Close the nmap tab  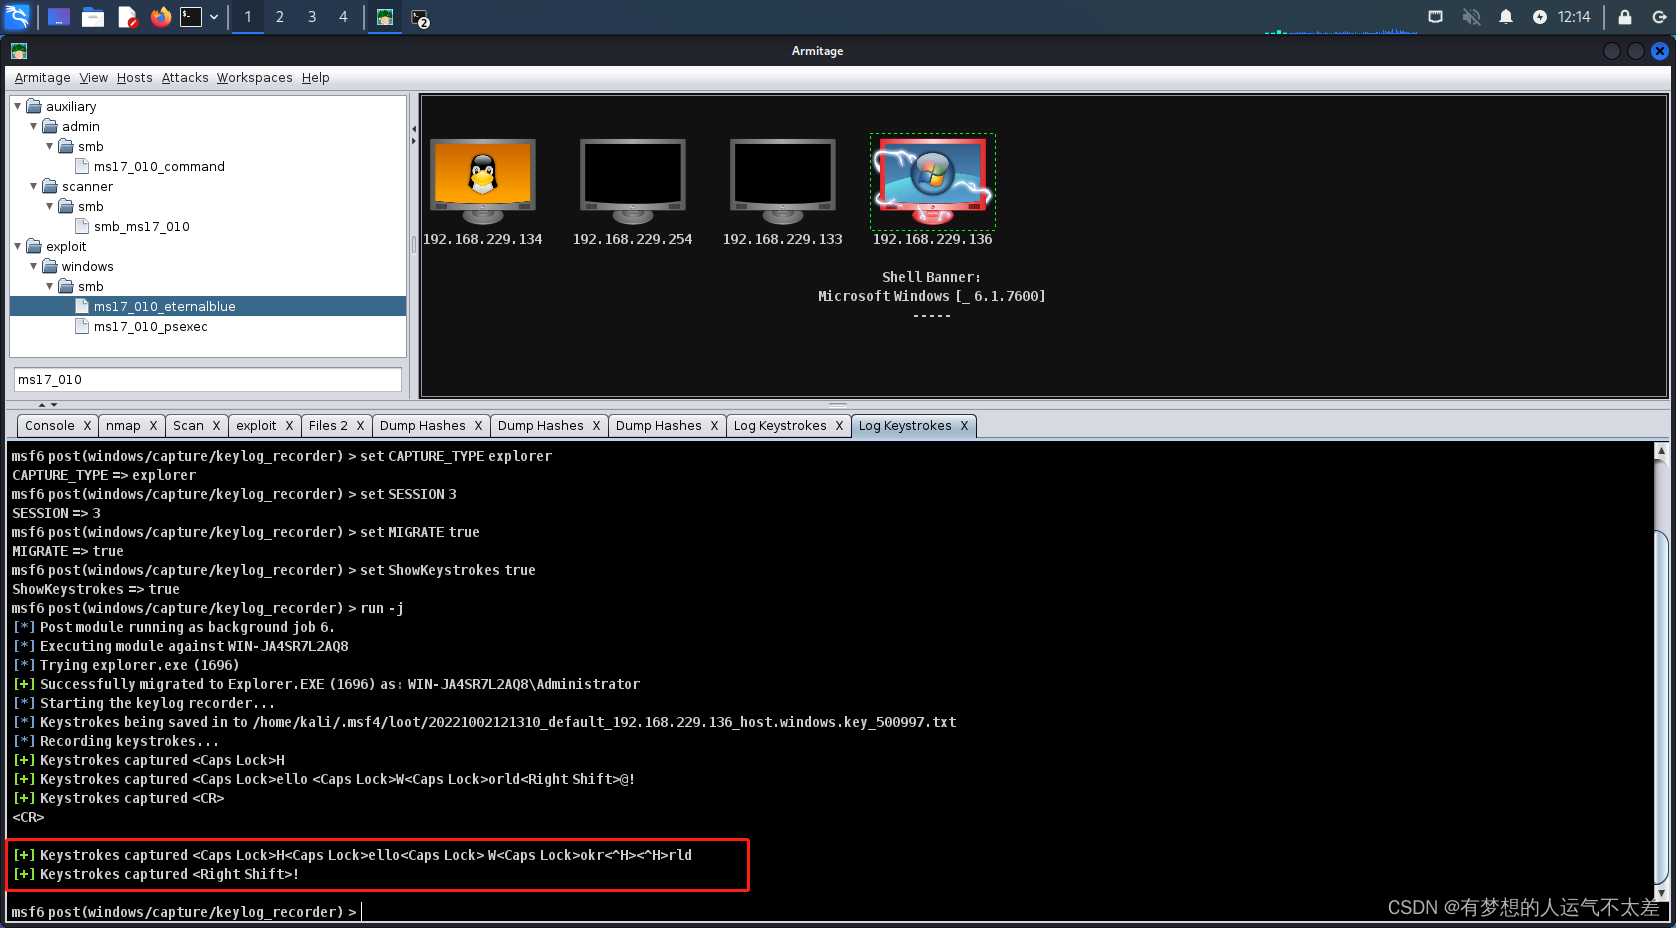pyautogui.click(x=153, y=426)
